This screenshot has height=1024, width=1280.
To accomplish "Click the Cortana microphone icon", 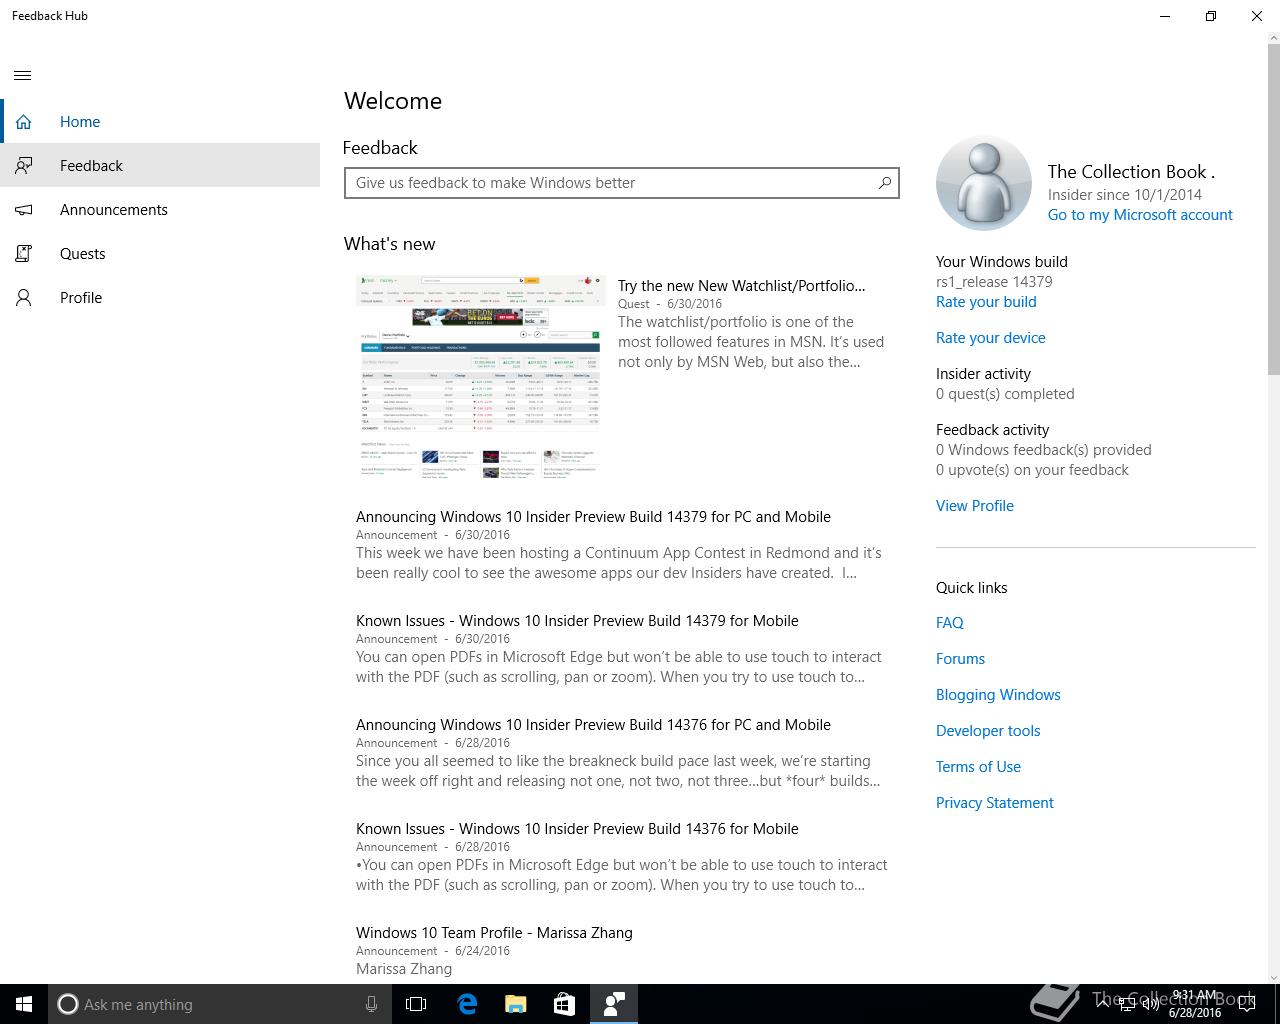I will [x=371, y=1004].
